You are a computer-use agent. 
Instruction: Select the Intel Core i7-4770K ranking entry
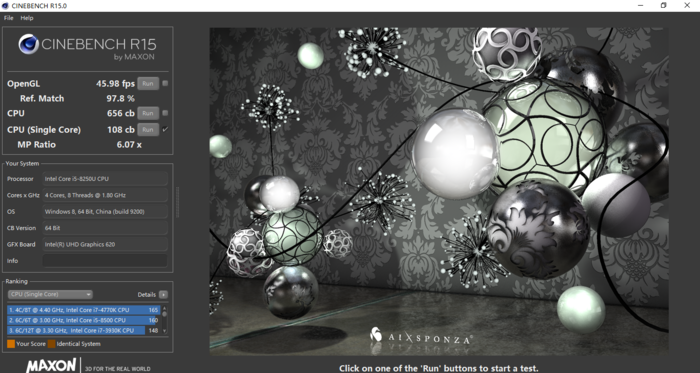pos(84,310)
